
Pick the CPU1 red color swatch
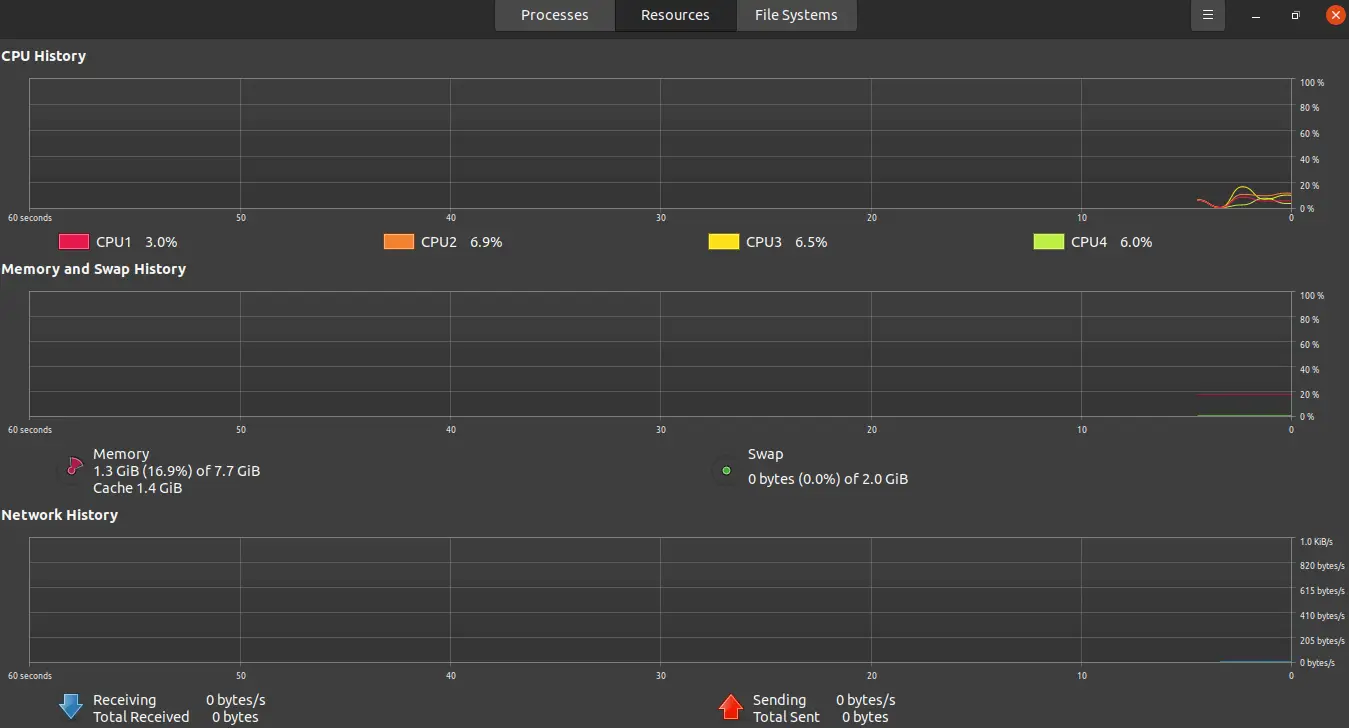[74, 241]
